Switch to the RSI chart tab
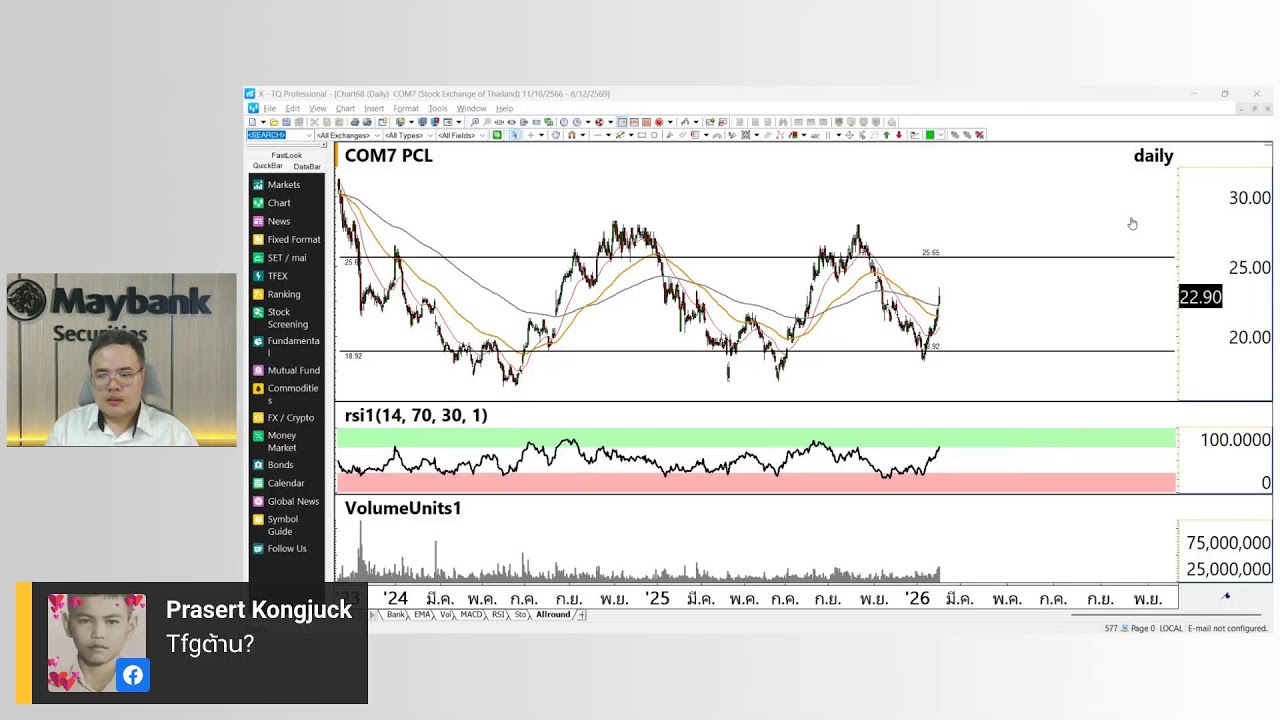Image resolution: width=1280 pixels, height=720 pixels. pyautogui.click(x=498, y=615)
